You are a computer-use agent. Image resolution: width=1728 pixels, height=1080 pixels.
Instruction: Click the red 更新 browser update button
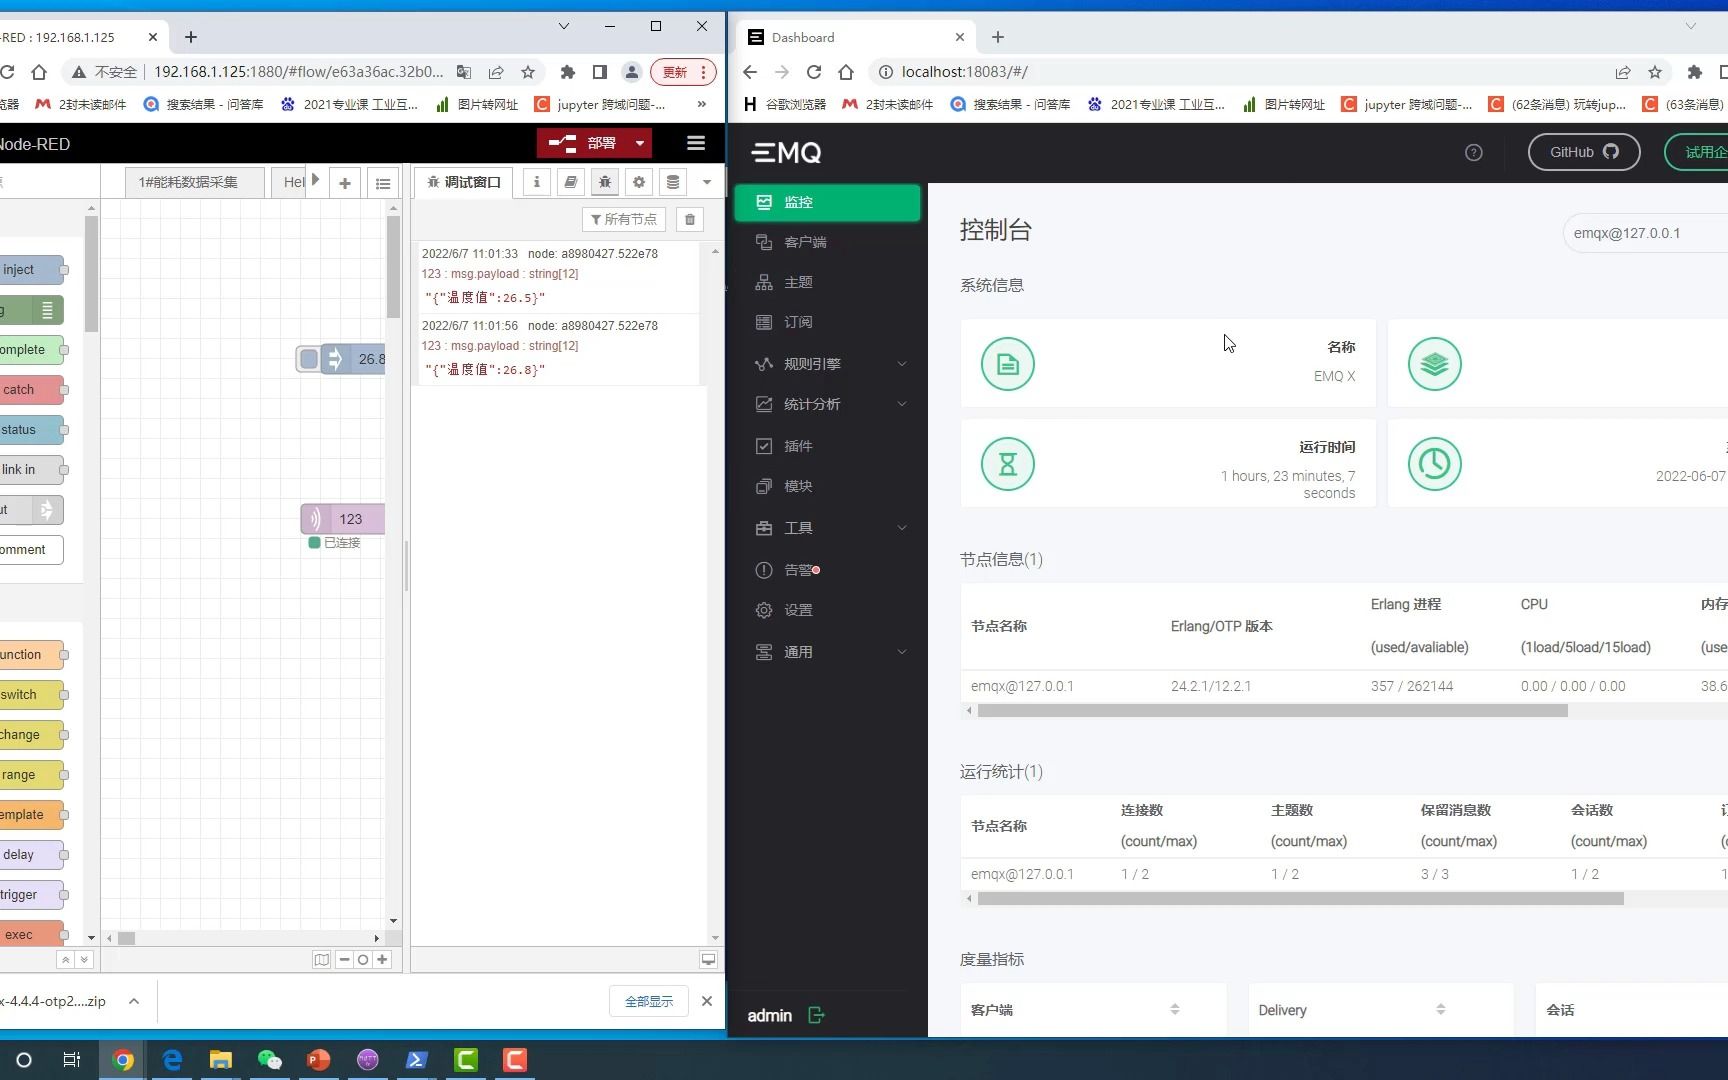684,72
